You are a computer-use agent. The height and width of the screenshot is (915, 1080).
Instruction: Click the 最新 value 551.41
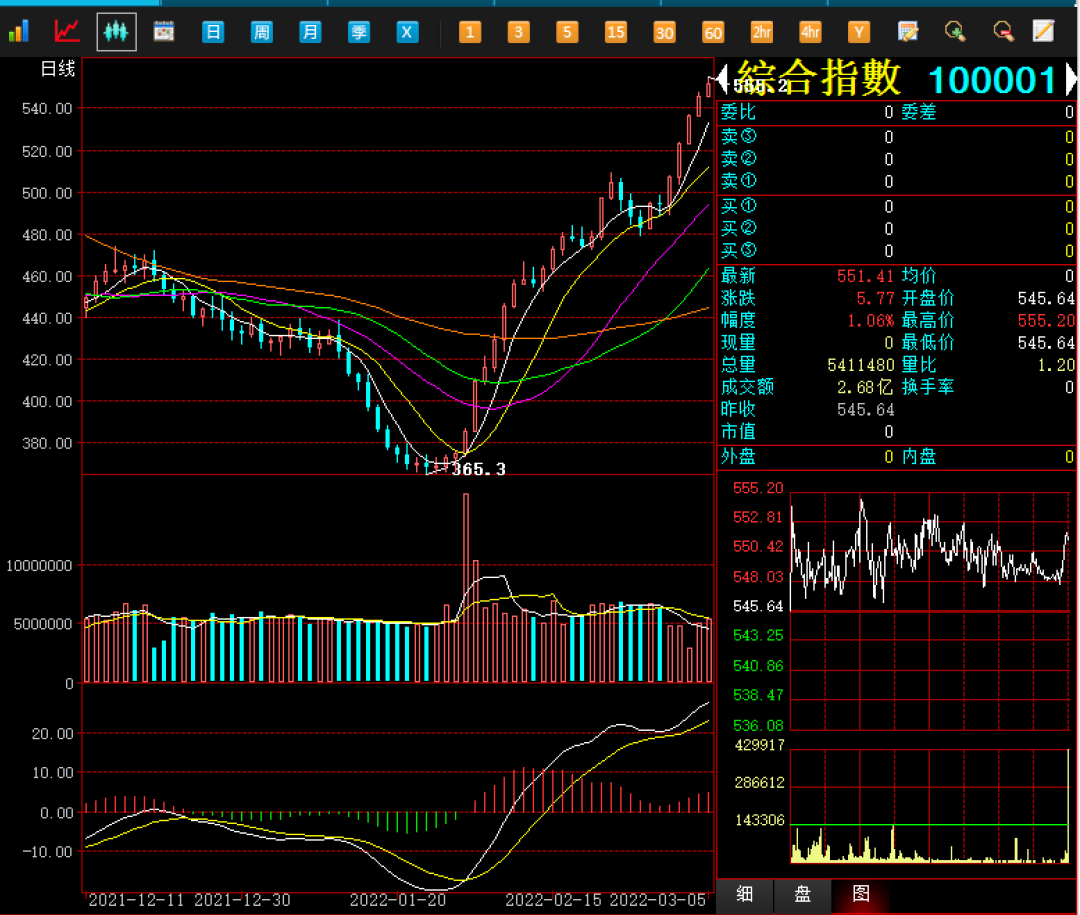(x=865, y=276)
